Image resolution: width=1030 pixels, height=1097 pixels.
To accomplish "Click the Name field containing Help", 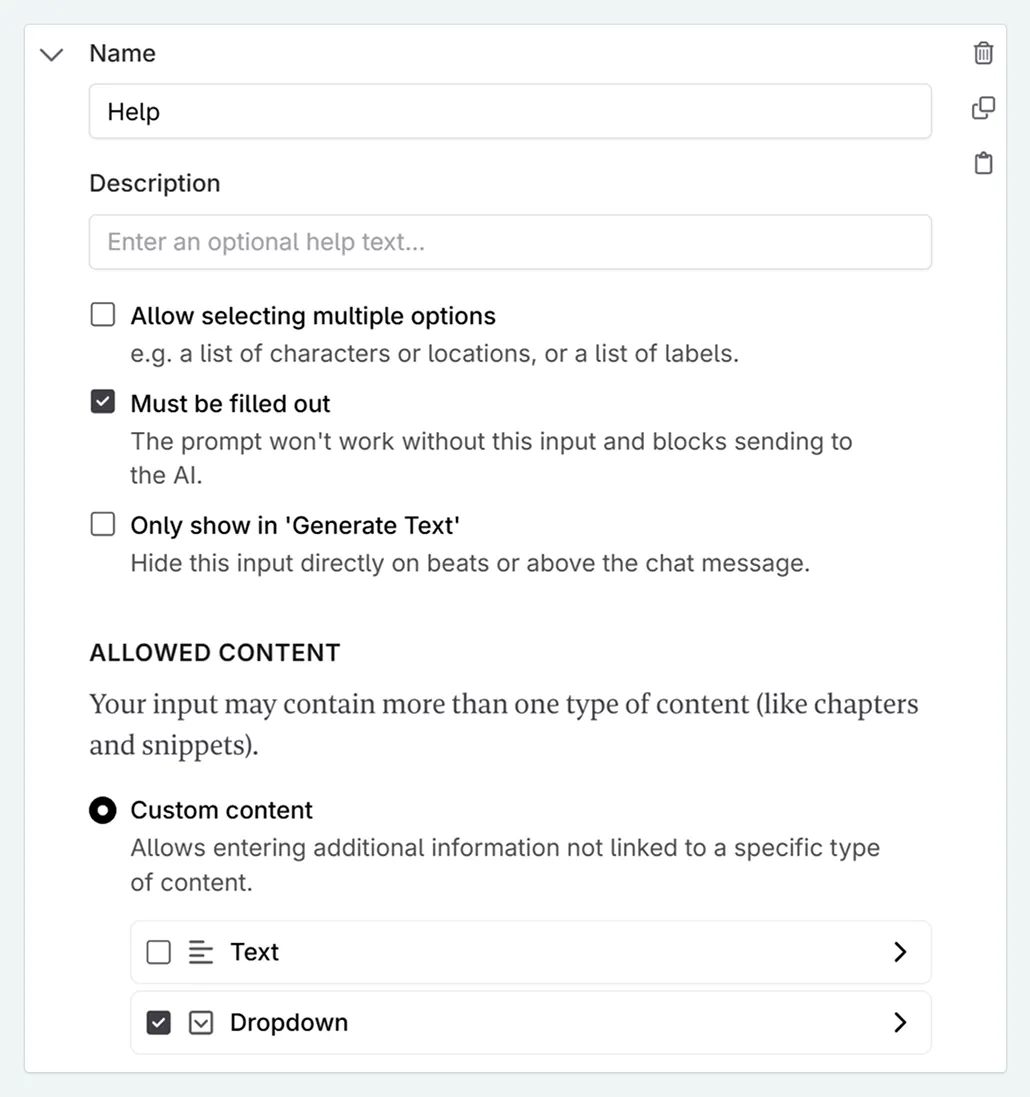I will [x=510, y=112].
